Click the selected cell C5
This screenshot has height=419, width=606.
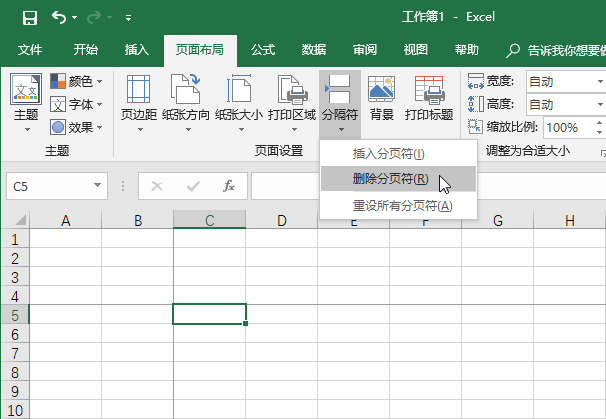coord(209,314)
